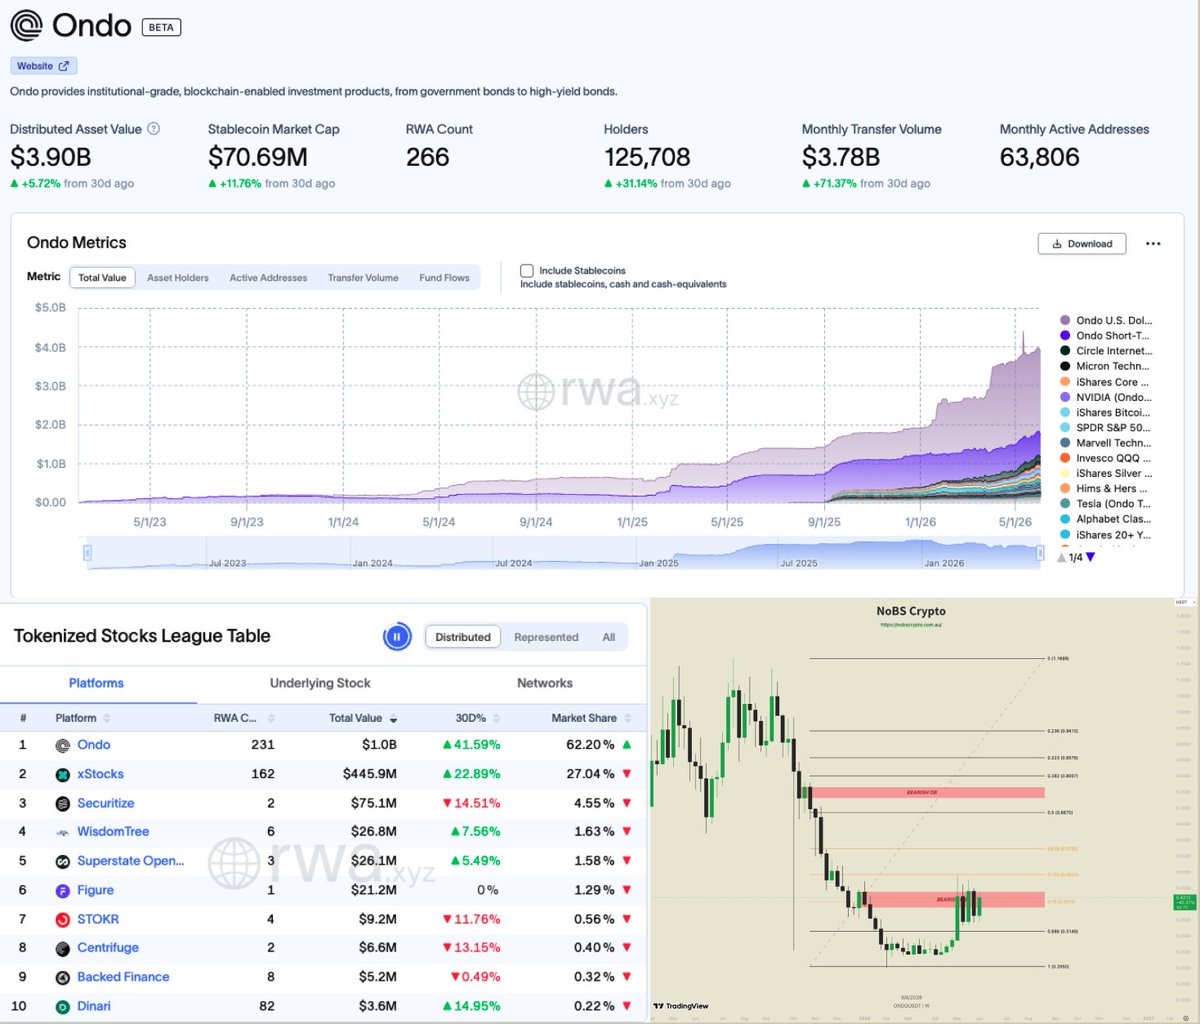
Task: Toggle the SPDR S&P 50... legend series
Action: pyautogui.click(x=1105, y=427)
